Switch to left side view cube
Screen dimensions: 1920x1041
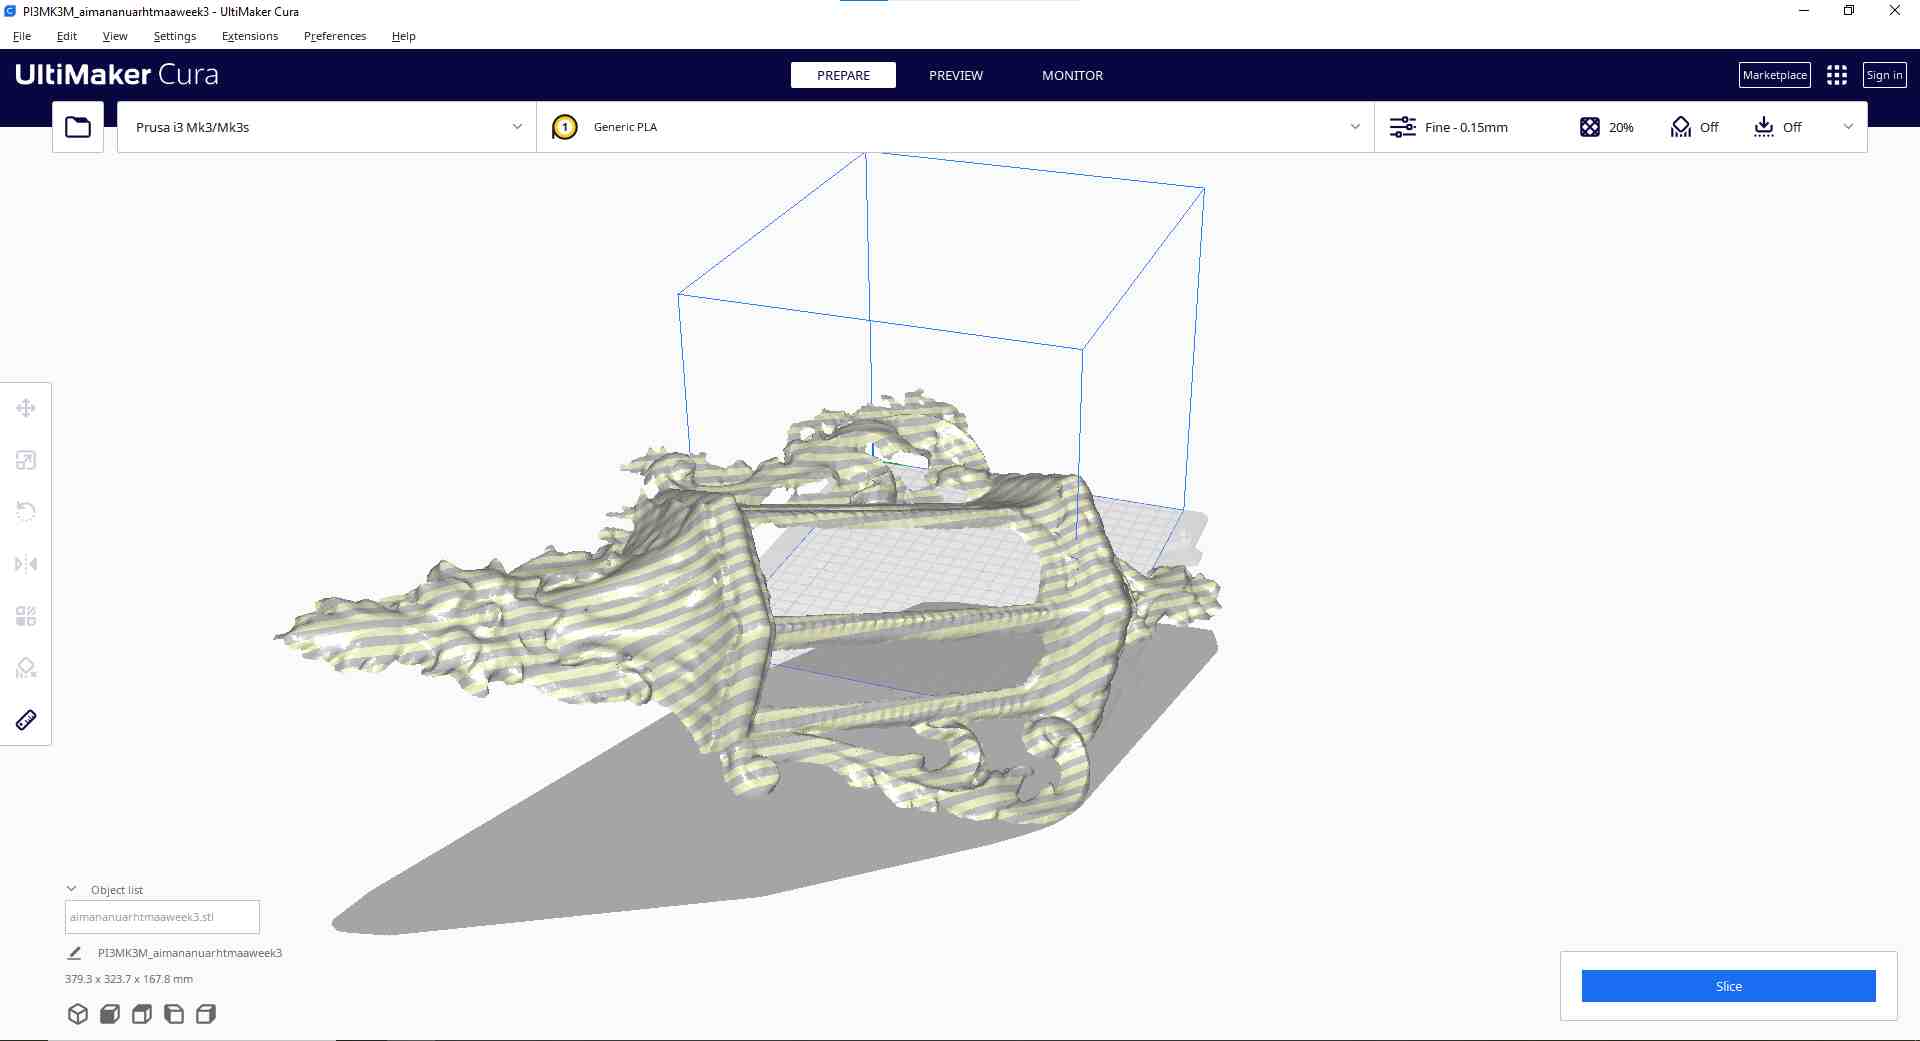coord(174,1014)
